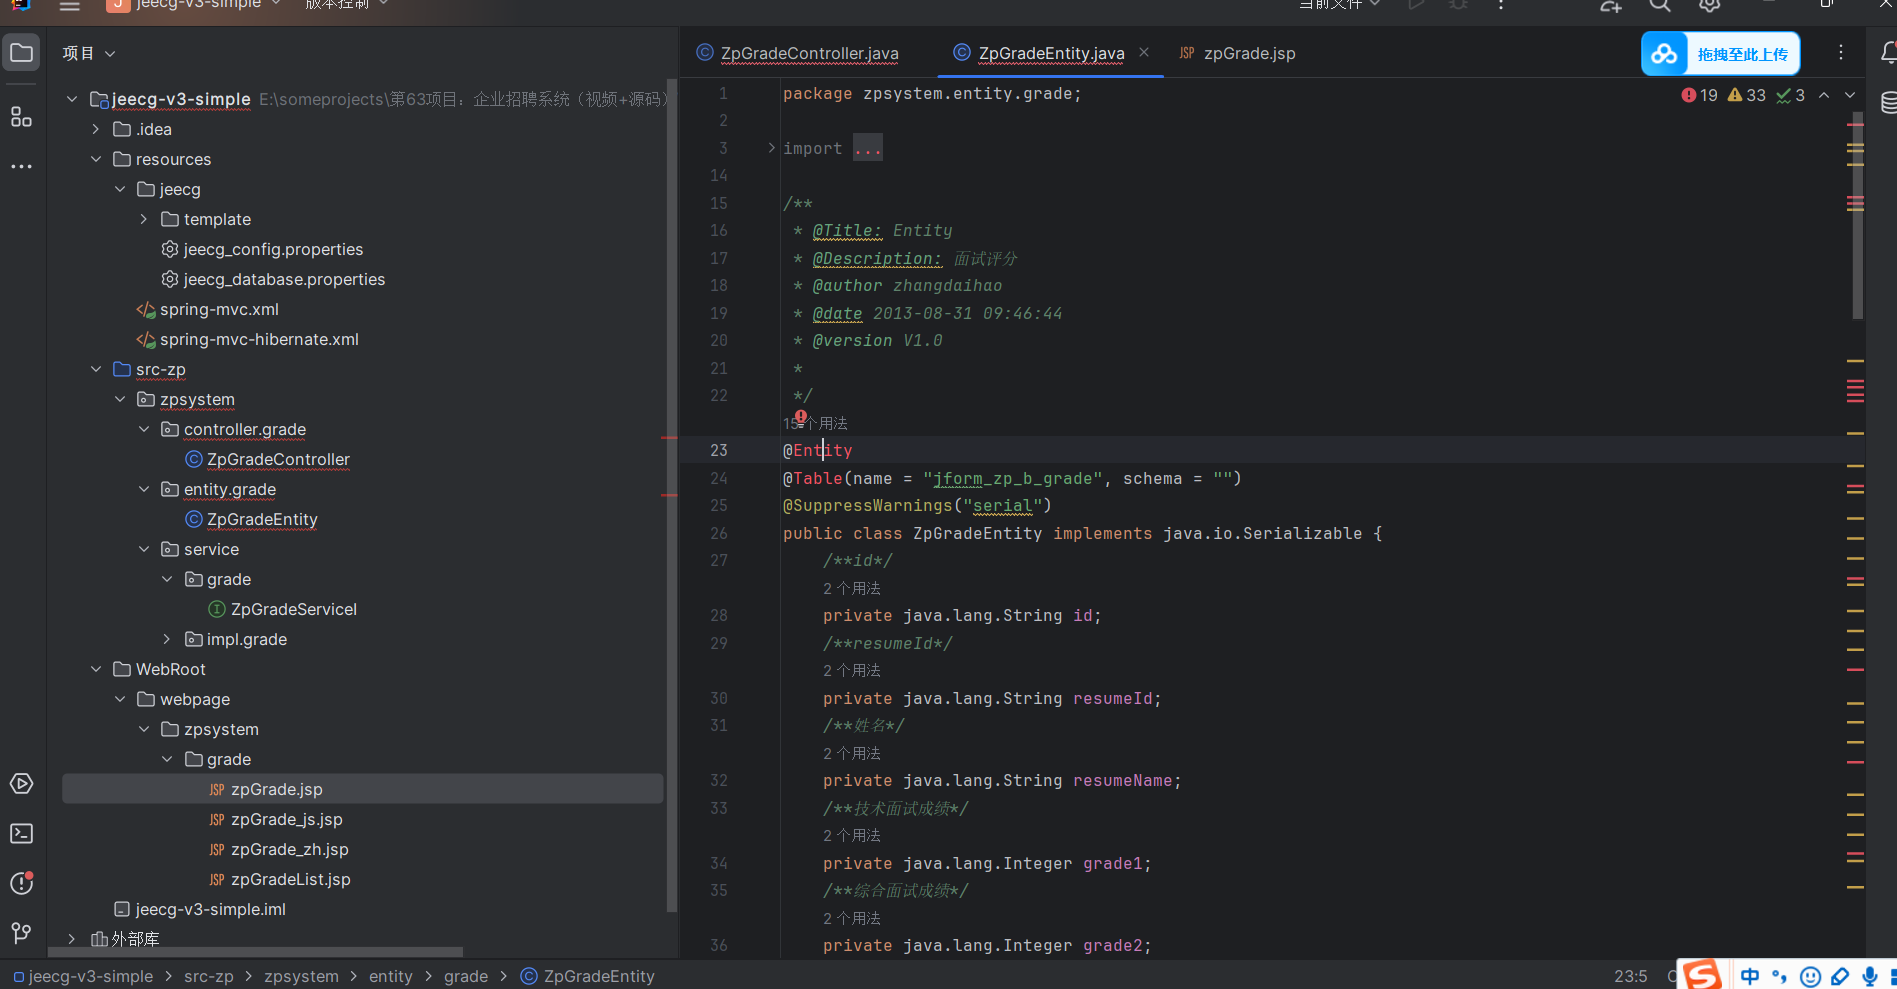
Task: Click the error count indicator 19
Action: tap(1699, 95)
